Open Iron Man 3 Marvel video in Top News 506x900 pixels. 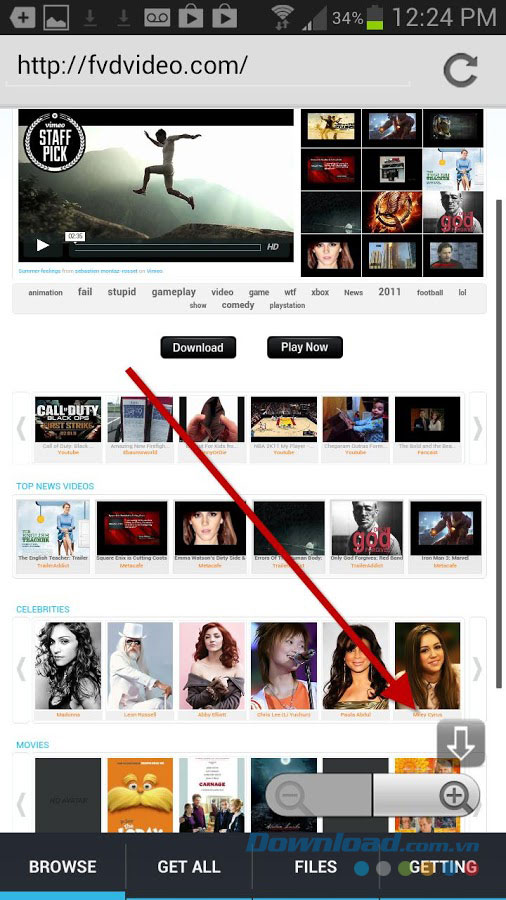pyautogui.click(x=446, y=528)
